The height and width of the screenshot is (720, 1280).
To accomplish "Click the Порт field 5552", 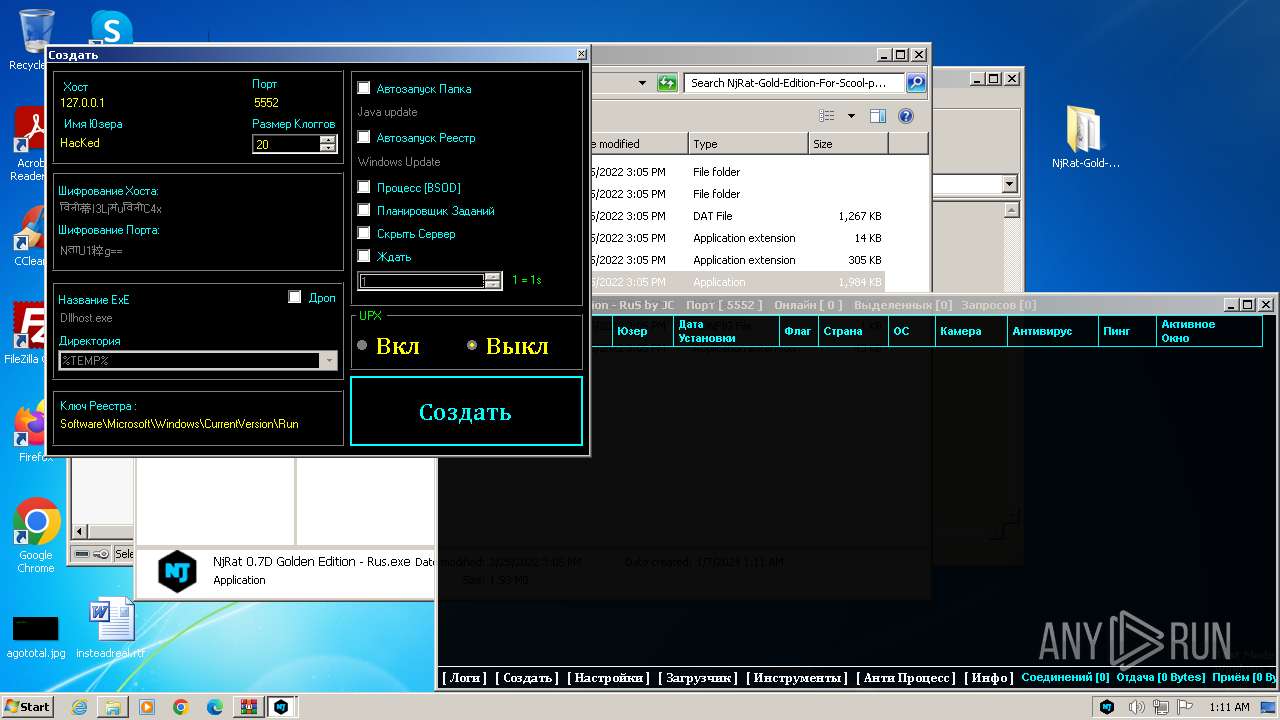I will point(266,103).
